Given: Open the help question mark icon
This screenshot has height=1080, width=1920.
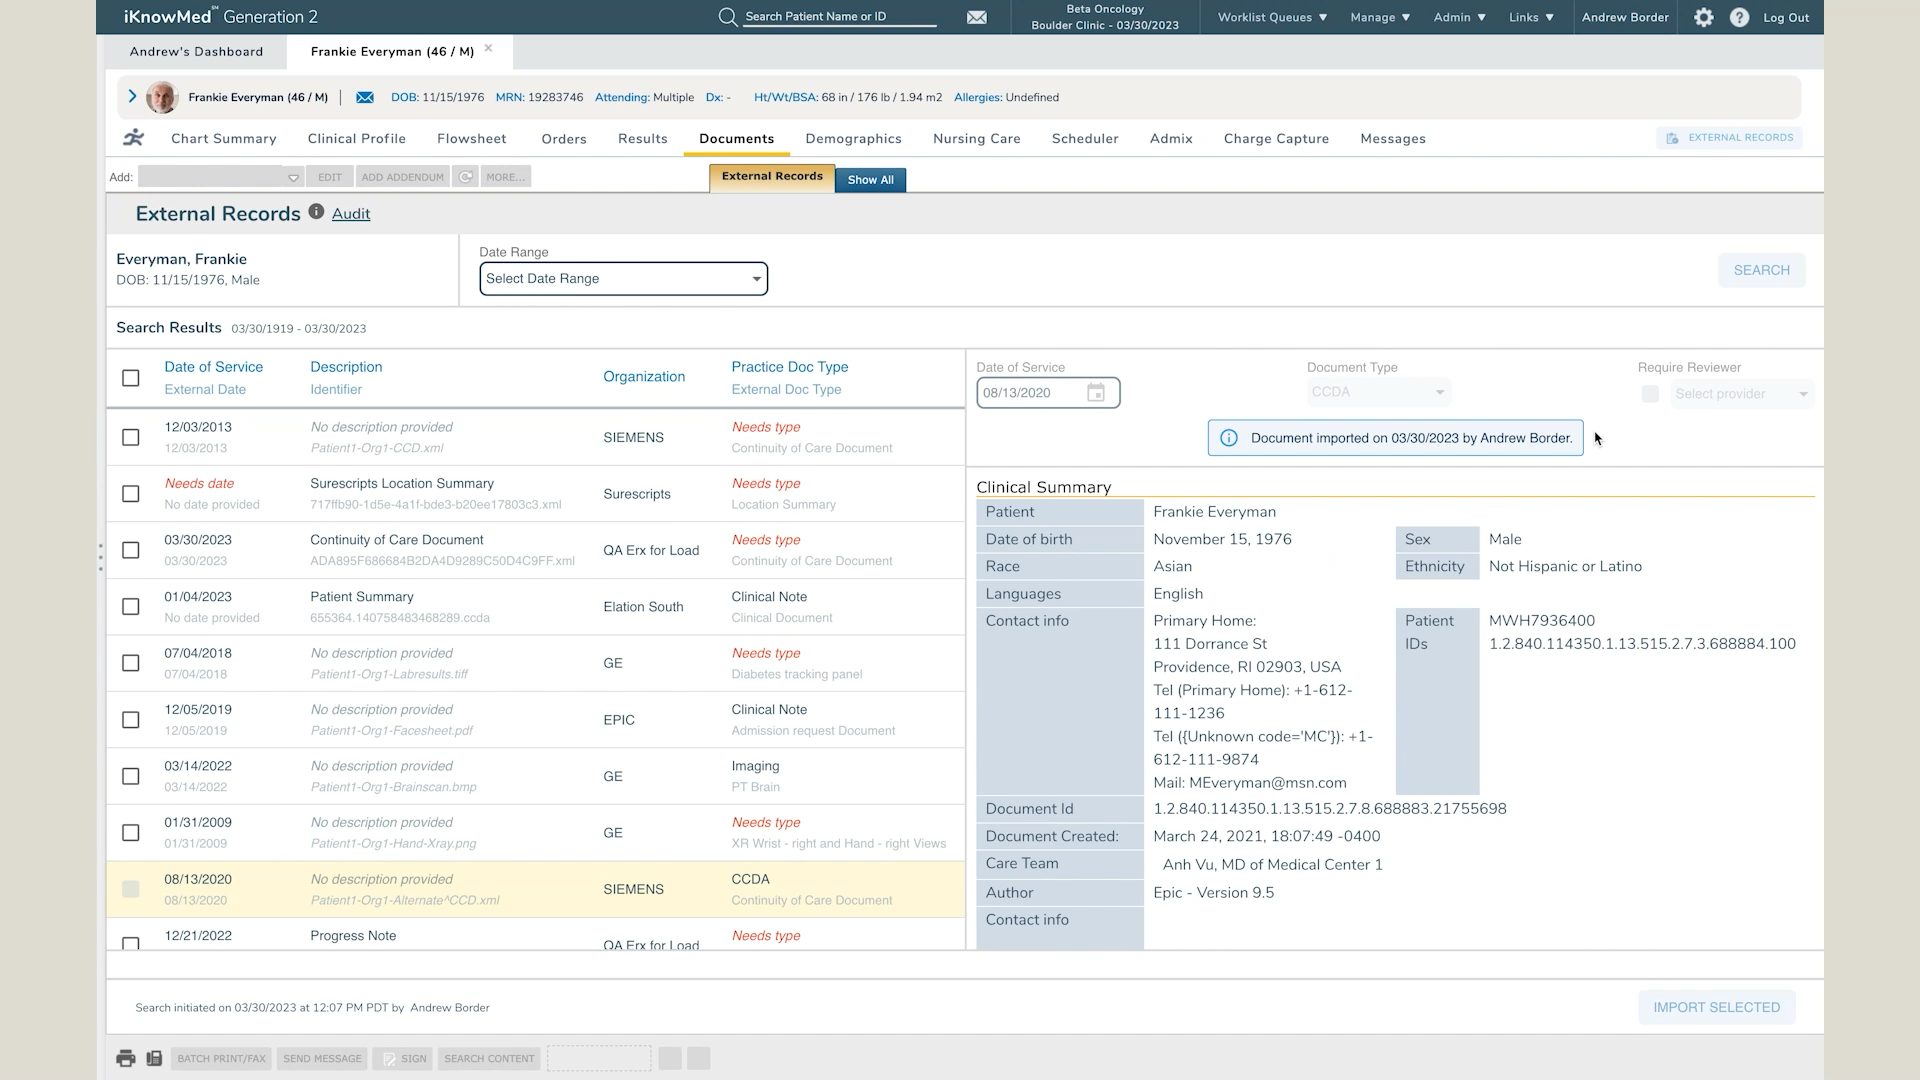Looking at the screenshot, I should click(1739, 17).
